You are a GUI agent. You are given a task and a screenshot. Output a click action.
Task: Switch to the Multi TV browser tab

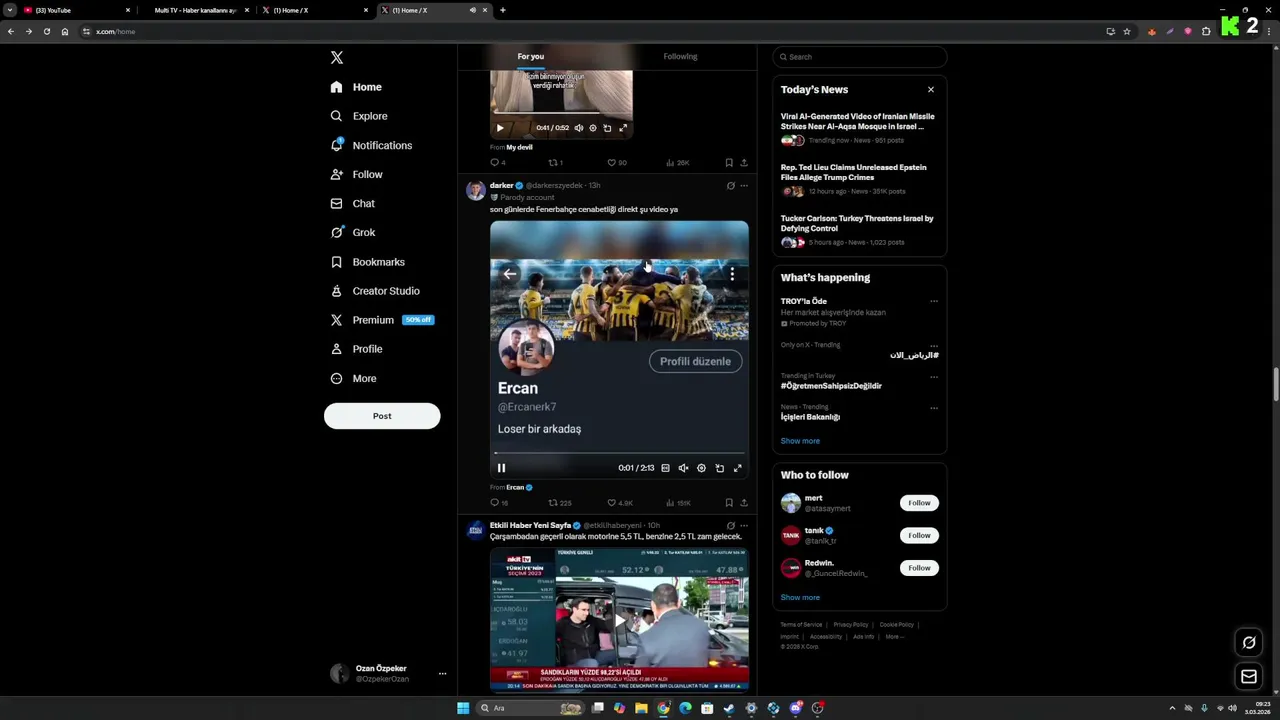click(x=194, y=10)
